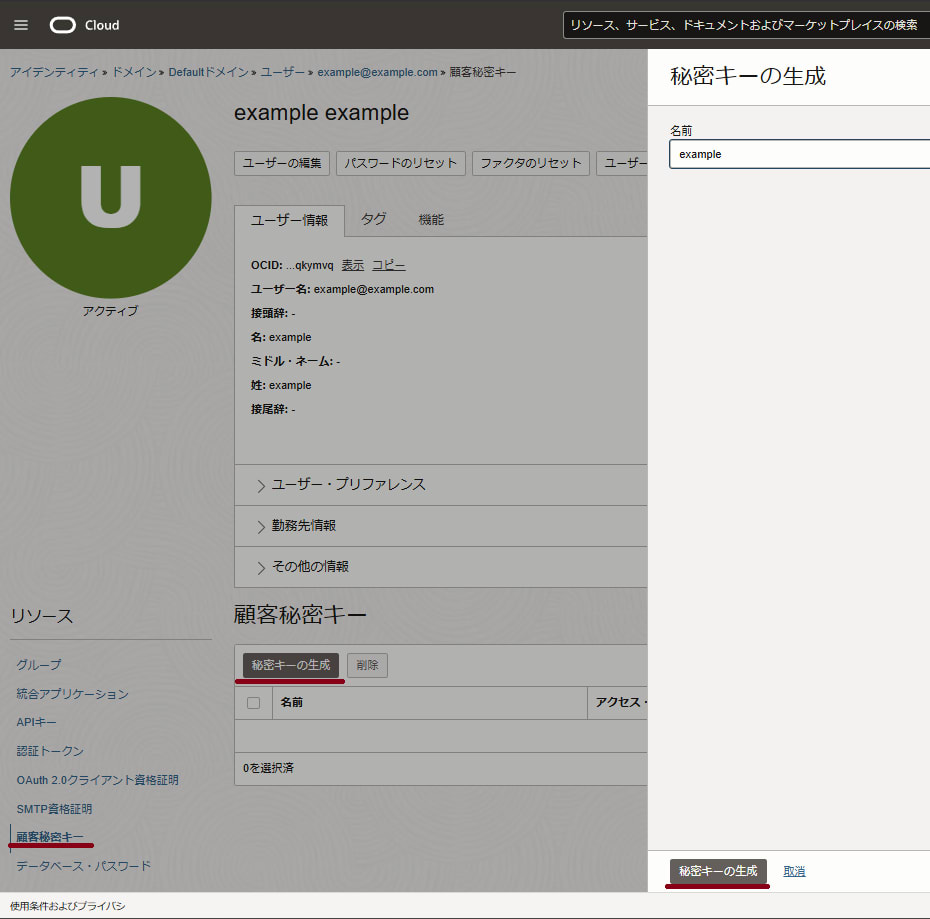Viewport: 930px width, 919px height.
Task: Cancel with the 取消 link
Action: pos(794,871)
